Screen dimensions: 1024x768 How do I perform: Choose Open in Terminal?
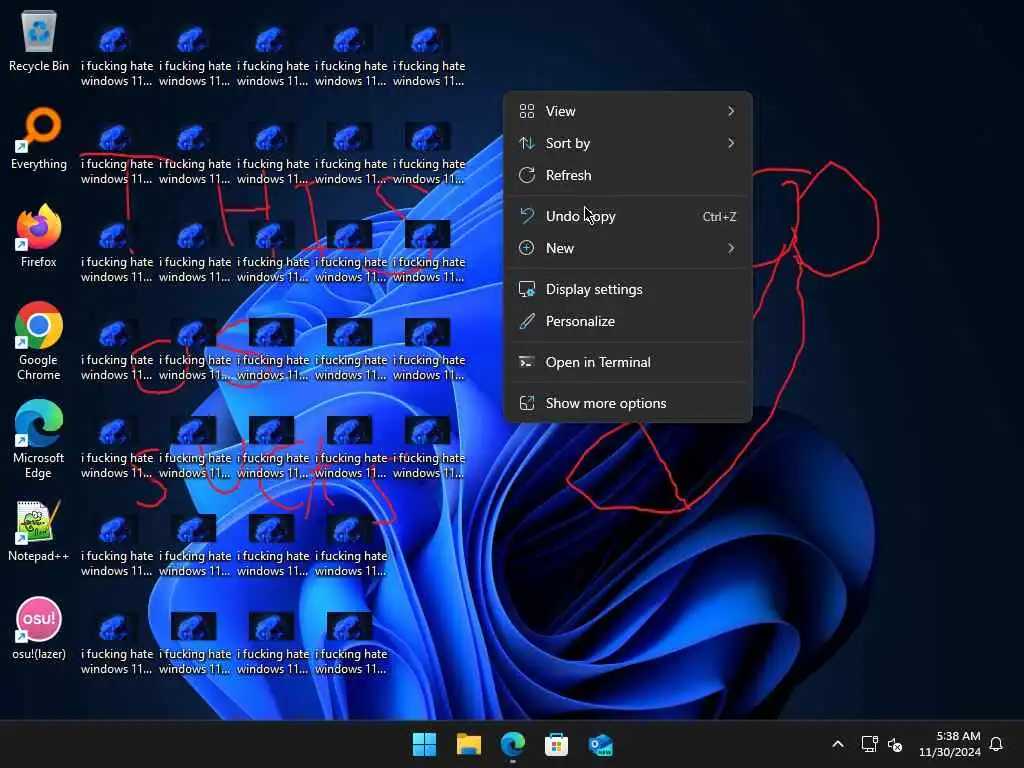tap(628, 362)
